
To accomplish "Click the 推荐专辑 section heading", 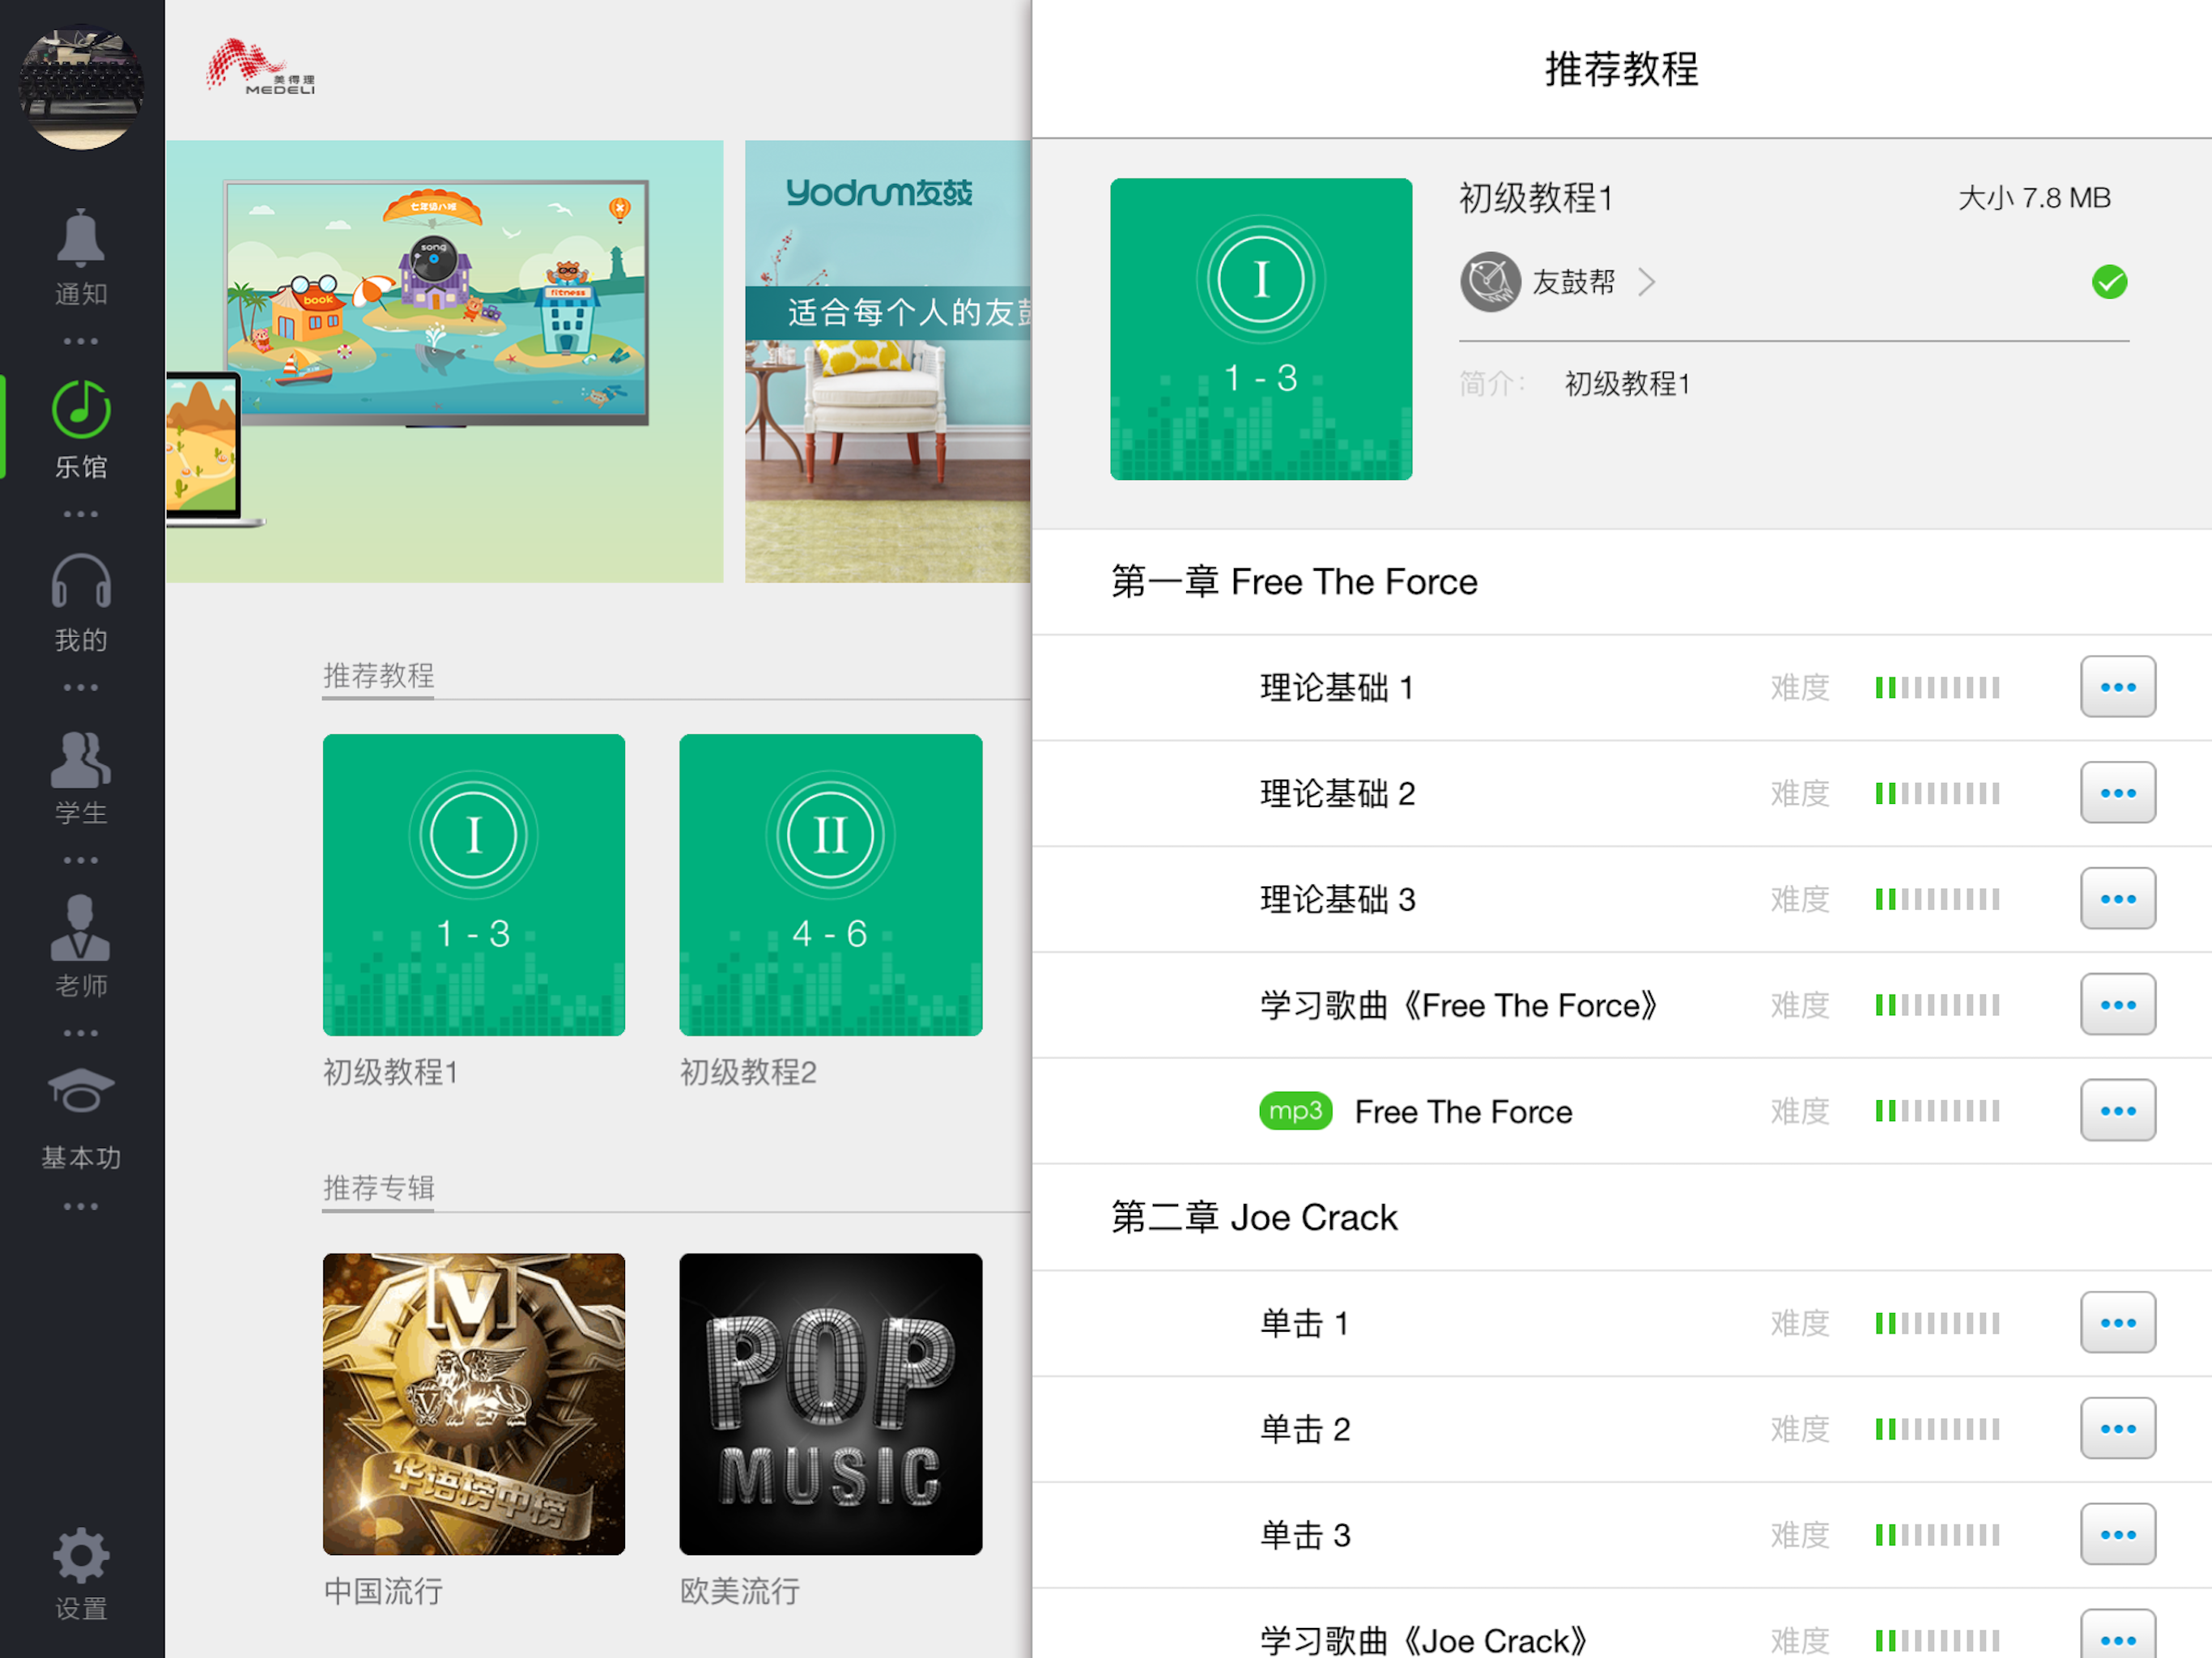I will [x=378, y=1188].
